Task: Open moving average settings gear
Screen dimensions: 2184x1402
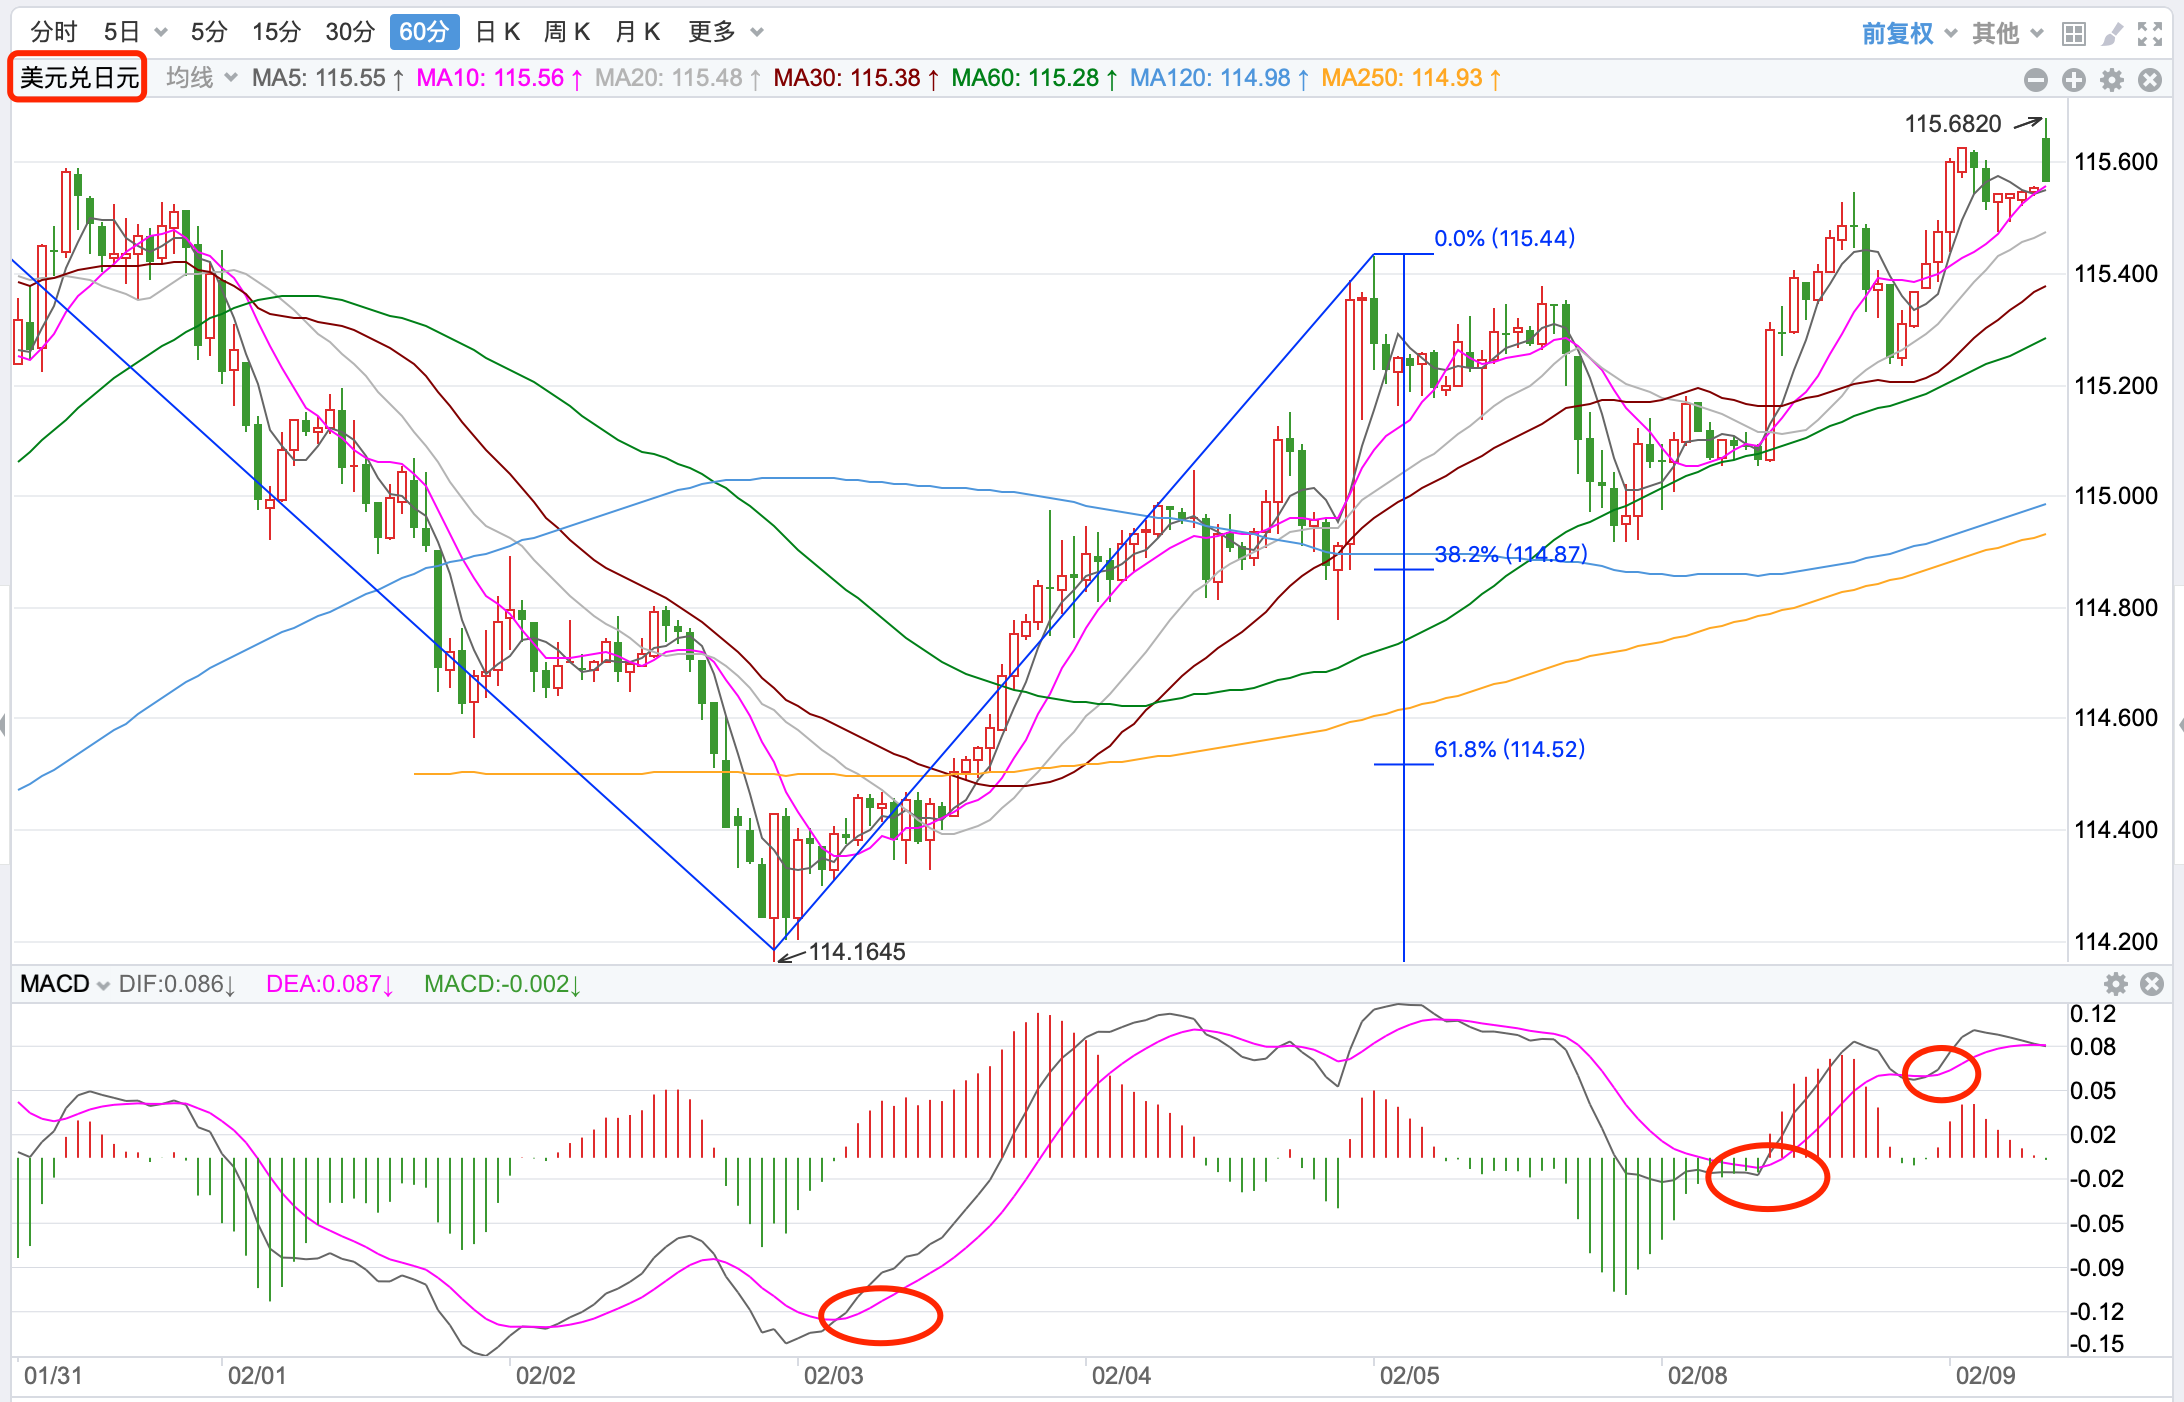Action: pyautogui.click(x=2112, y=80)
